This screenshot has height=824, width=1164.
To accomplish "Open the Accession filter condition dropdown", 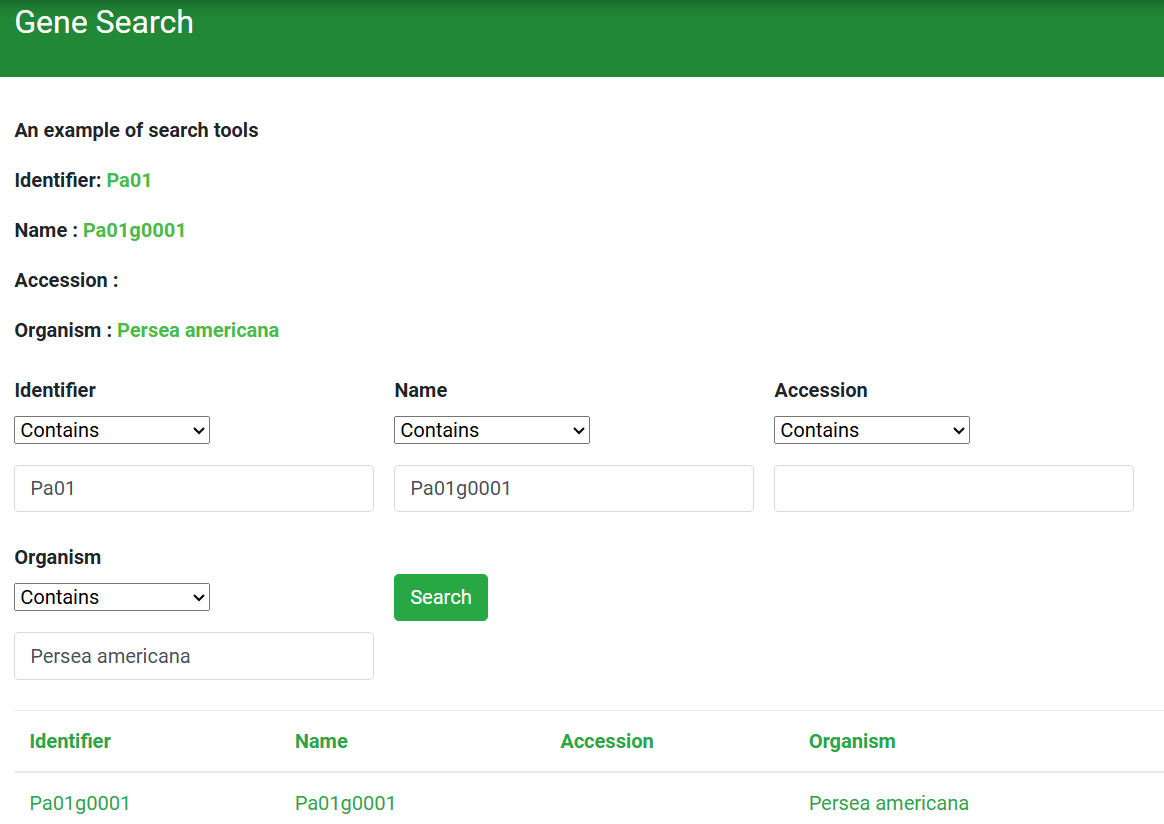I will point(872,430).
